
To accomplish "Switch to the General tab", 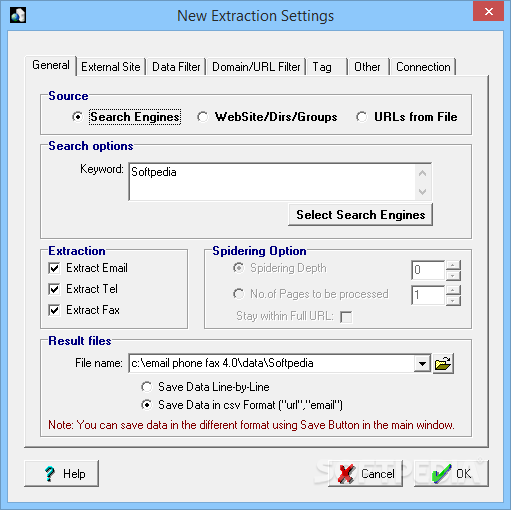I will (x=51, y=65).
